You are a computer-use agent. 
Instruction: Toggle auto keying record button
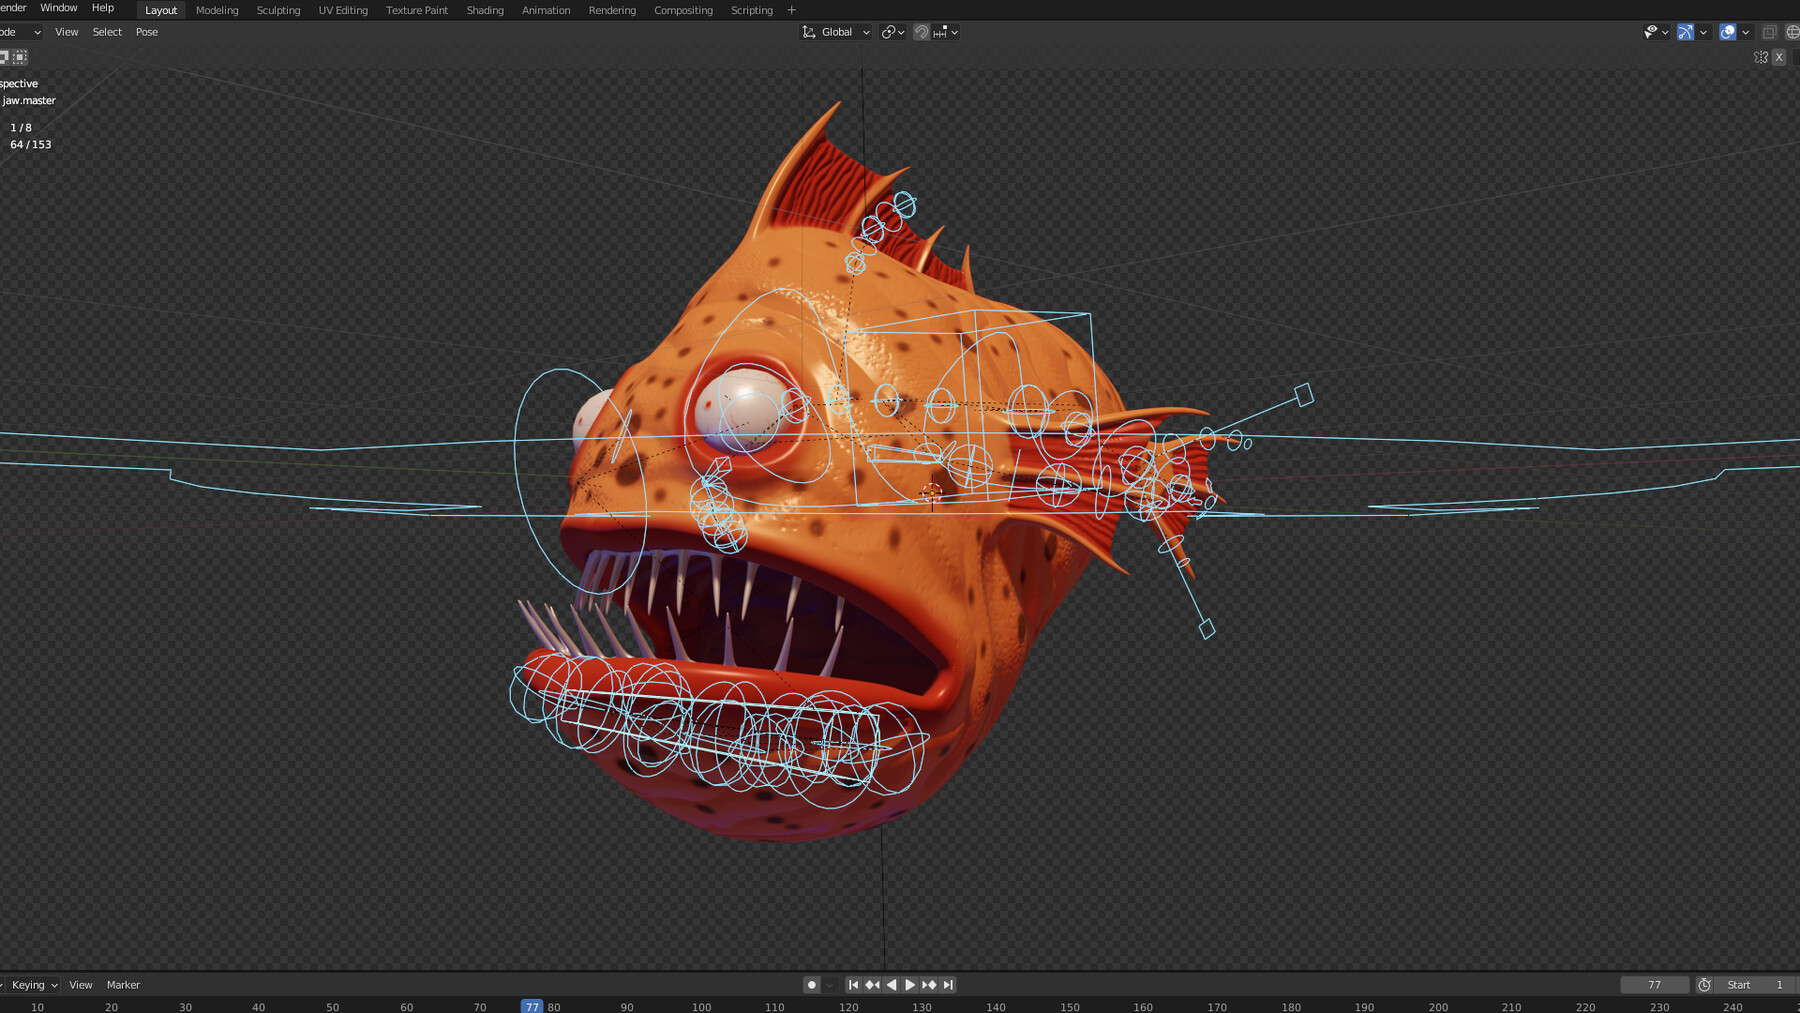pos(811,984)
